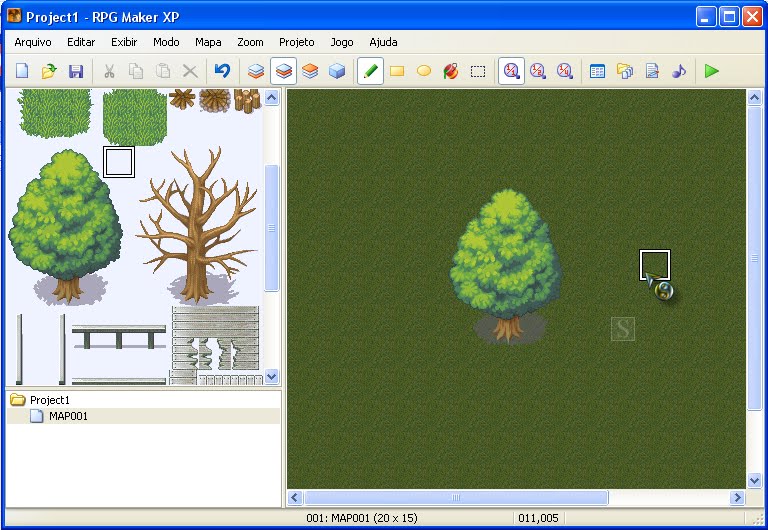Screen dimensions: 768x530
Task: Minimize the RPG Maker XP window
Action: pyautogui.click(x=705, y=17)
